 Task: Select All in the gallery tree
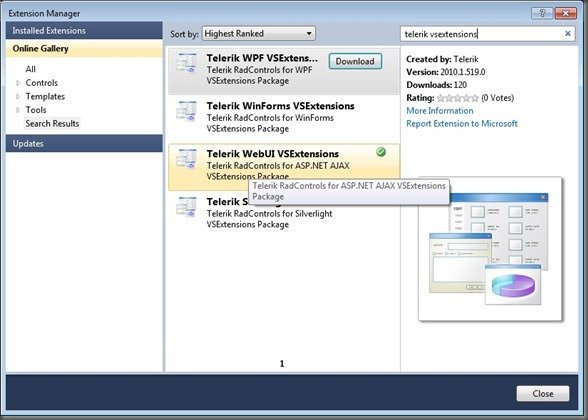coord(31,69)
